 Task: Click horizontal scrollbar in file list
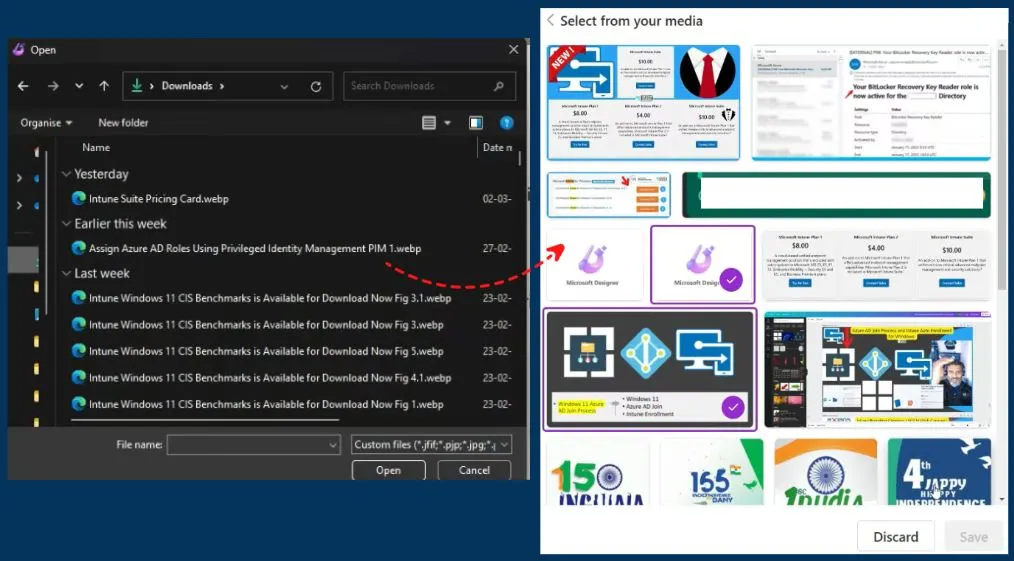click(x=205, y=421)
